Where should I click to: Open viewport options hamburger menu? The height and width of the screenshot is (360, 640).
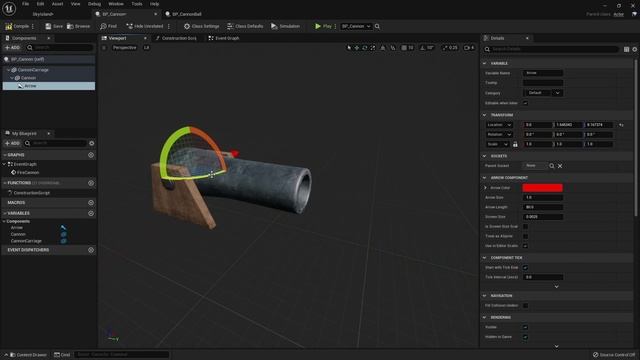point(104,48)
